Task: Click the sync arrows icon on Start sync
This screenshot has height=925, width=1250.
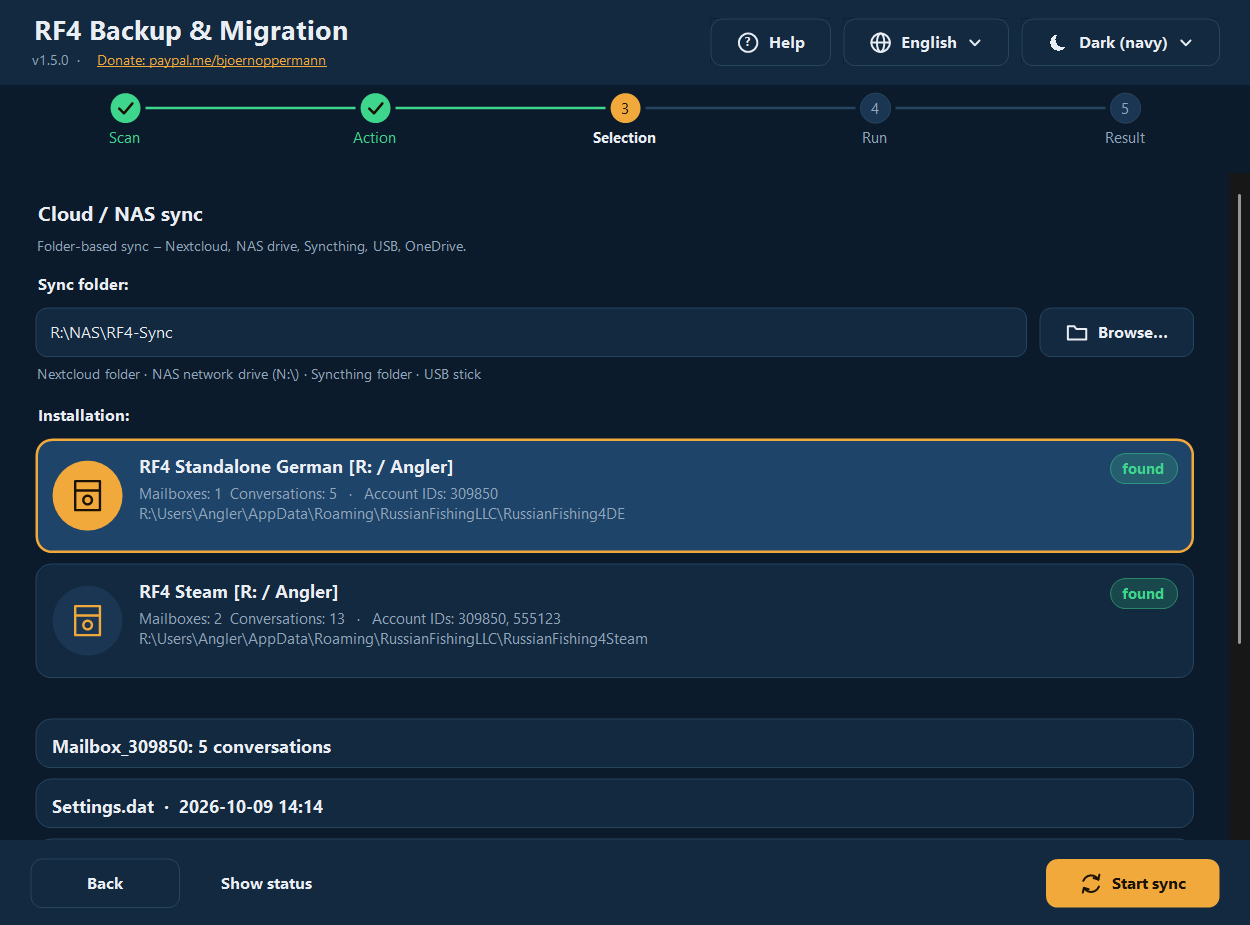Action: coord(1091,884)
